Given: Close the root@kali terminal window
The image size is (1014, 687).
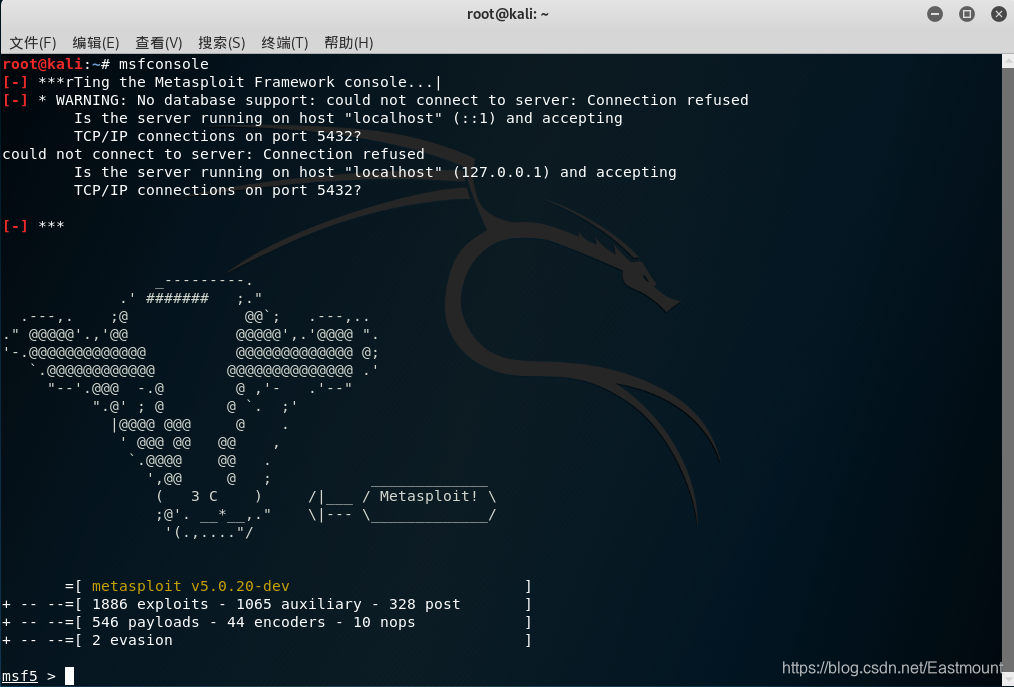Looking at the screenshot, I should (x=998, y=14).
